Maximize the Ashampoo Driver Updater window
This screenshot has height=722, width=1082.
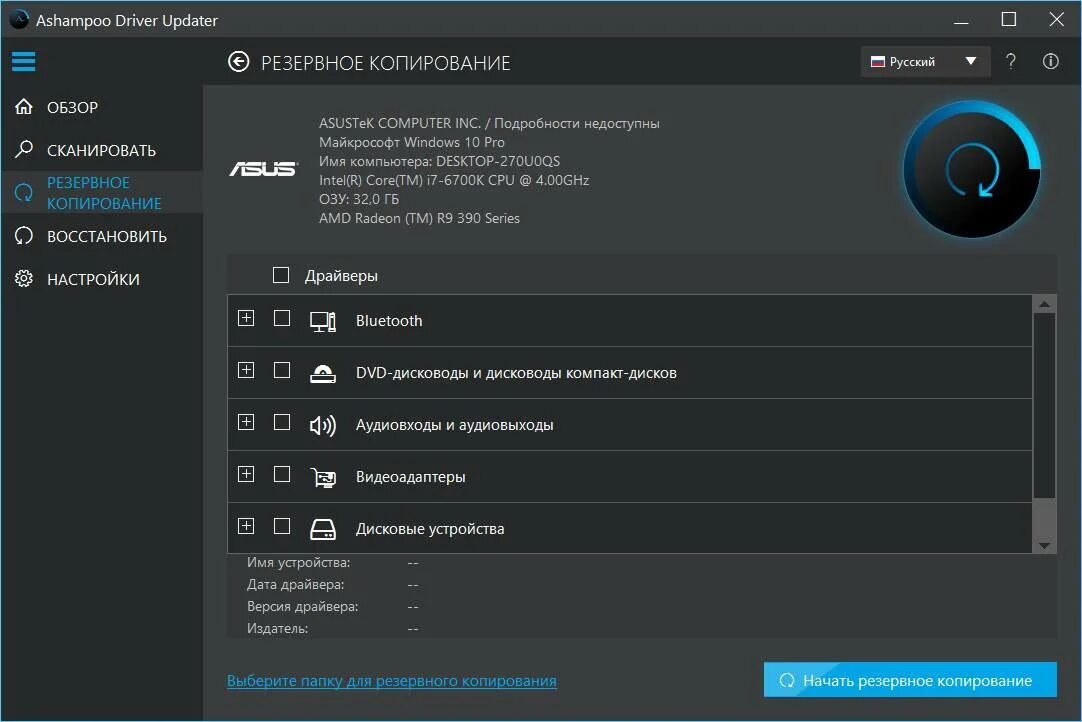coord(1009,19)
